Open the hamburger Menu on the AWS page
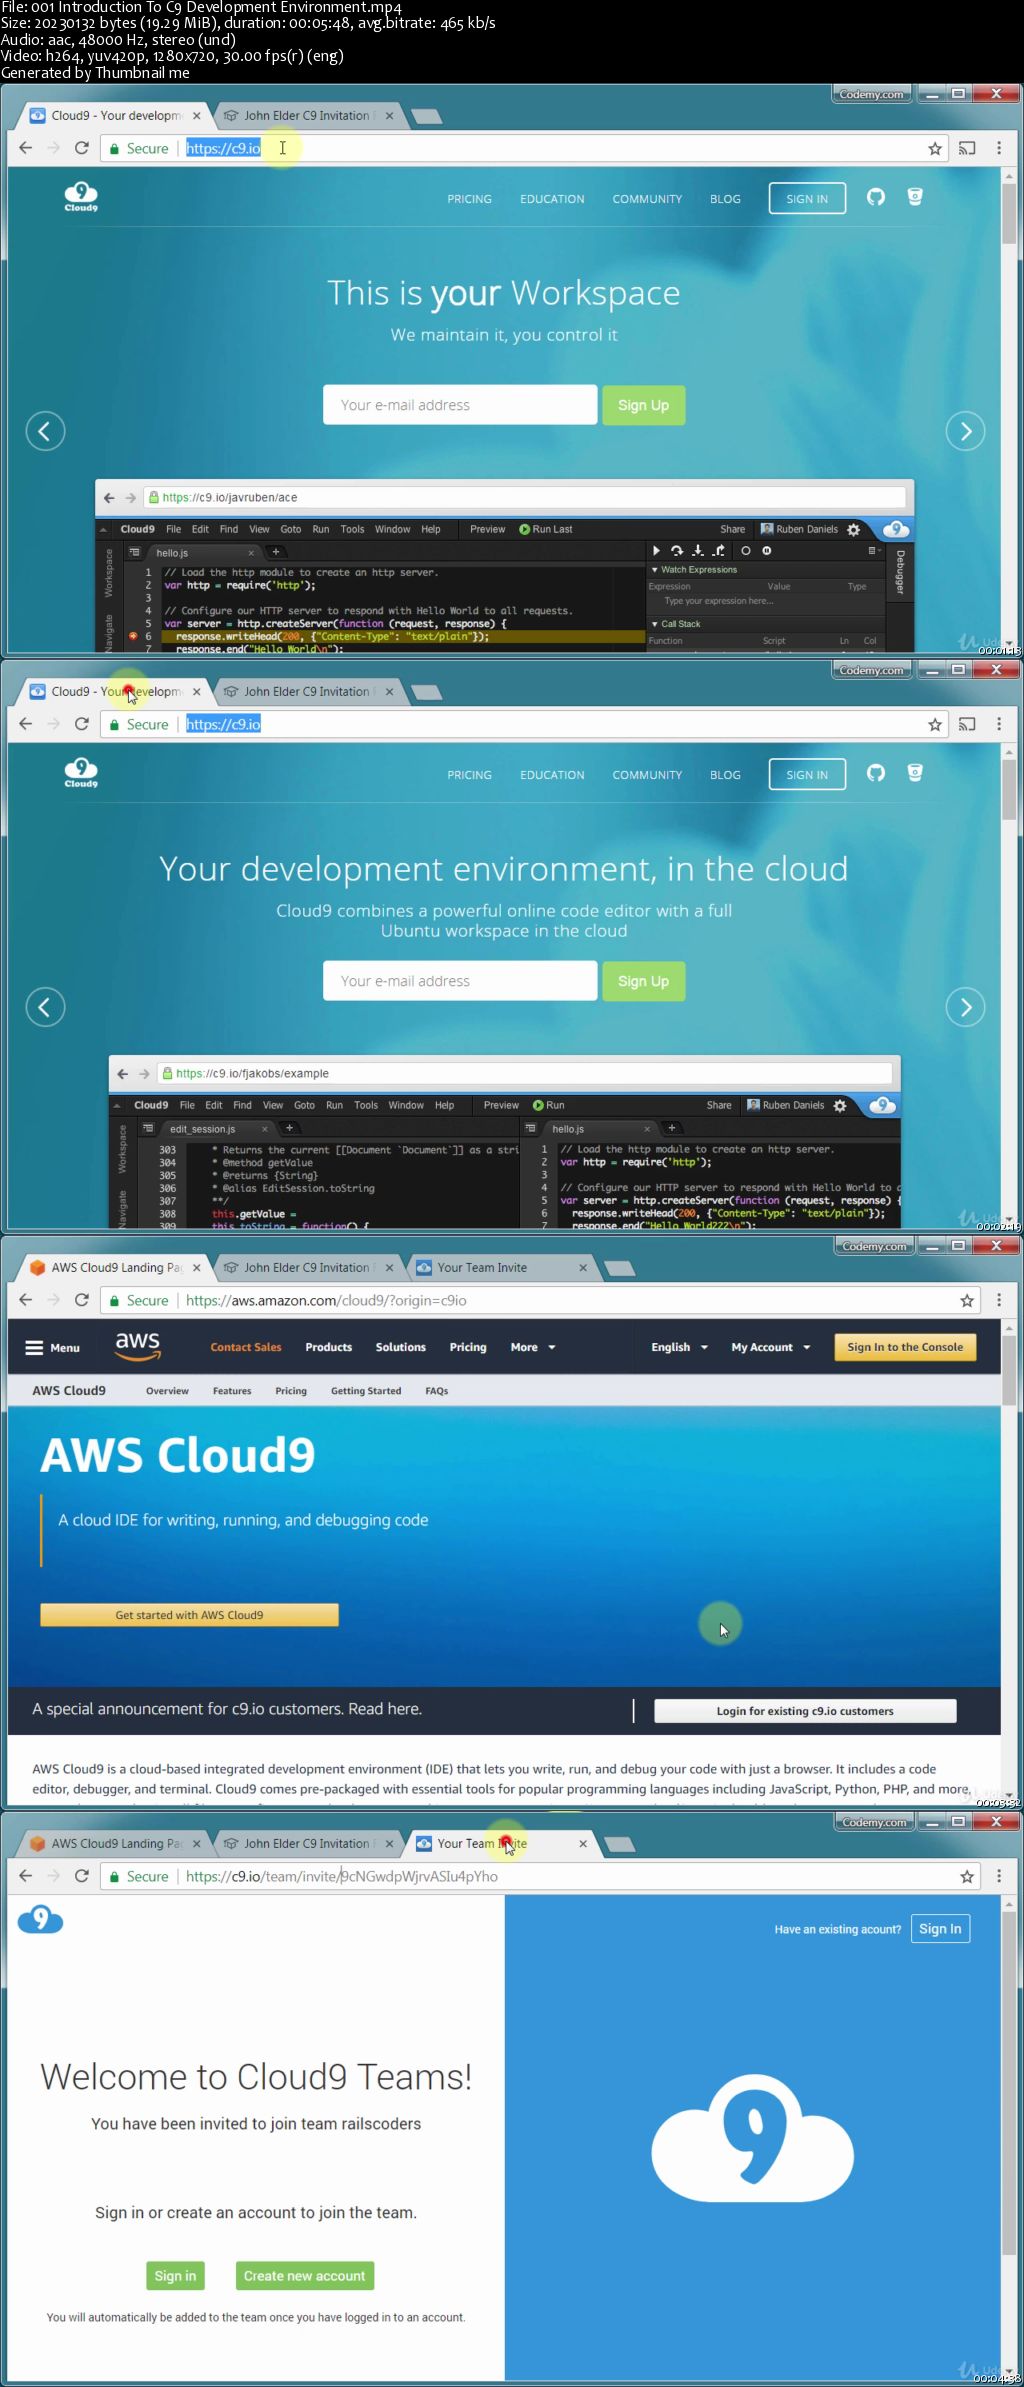The height and width of the screenshot is (2387, 1024). [x=52, y=1347]
